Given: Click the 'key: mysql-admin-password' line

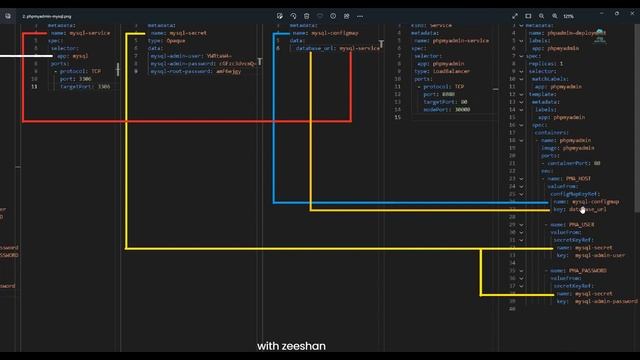Looking at the screenshot, I should pos(597,302).
